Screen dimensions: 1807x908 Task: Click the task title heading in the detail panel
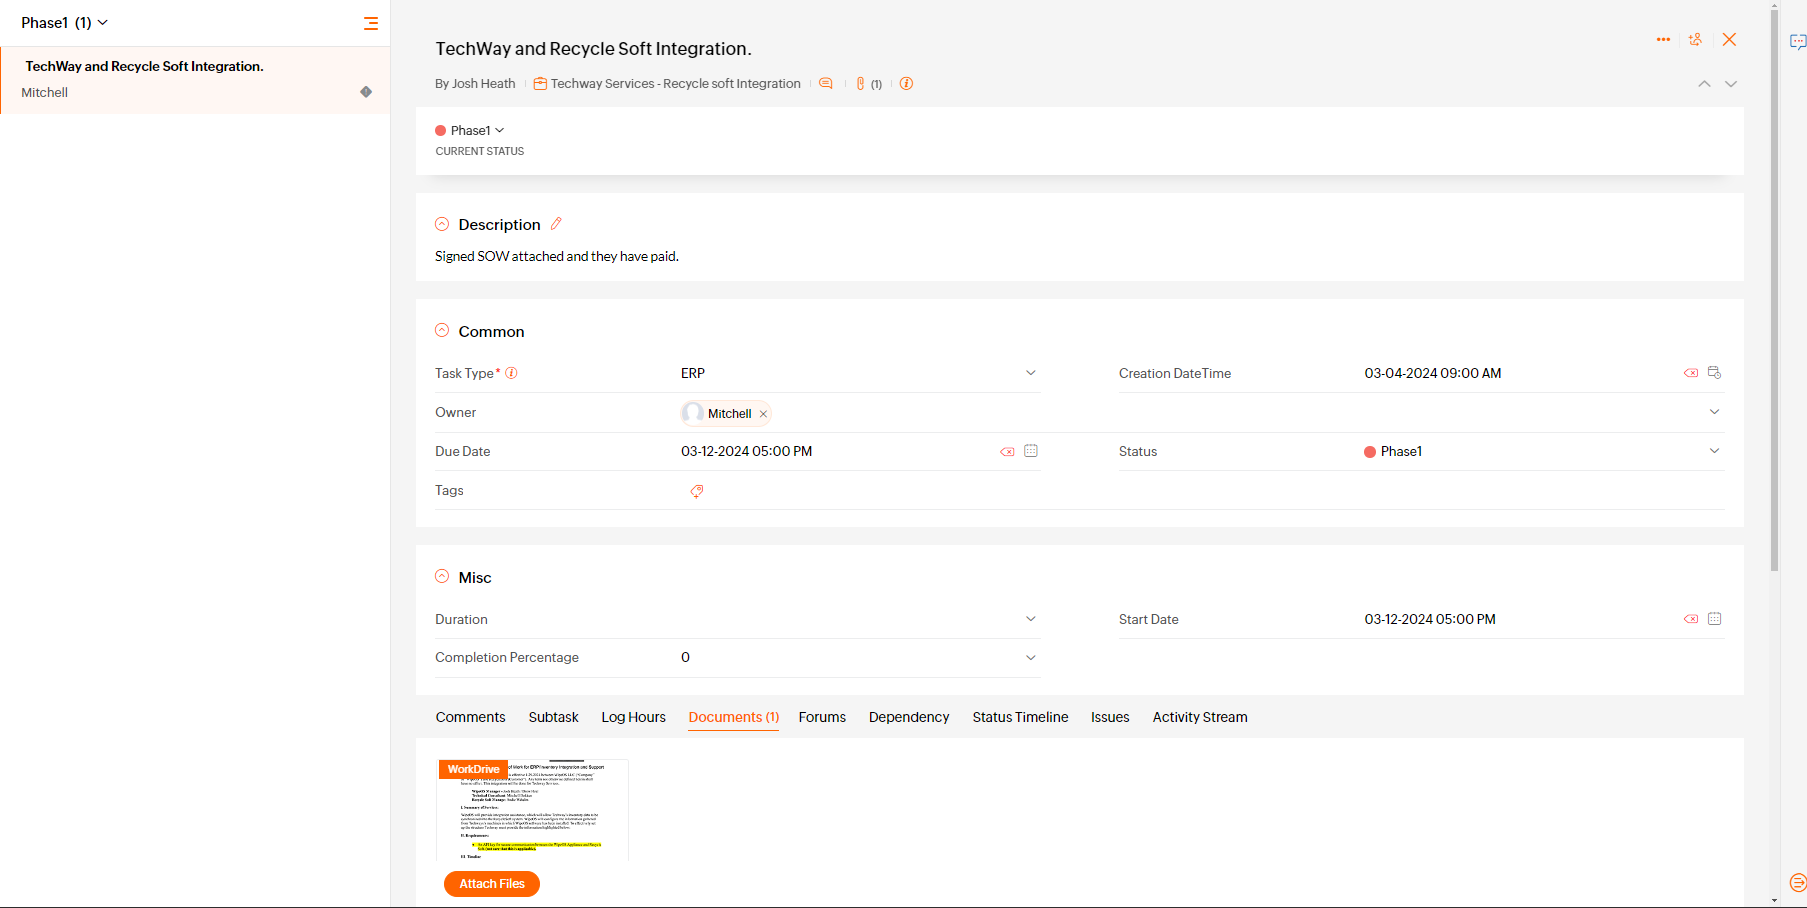(593, 49)
